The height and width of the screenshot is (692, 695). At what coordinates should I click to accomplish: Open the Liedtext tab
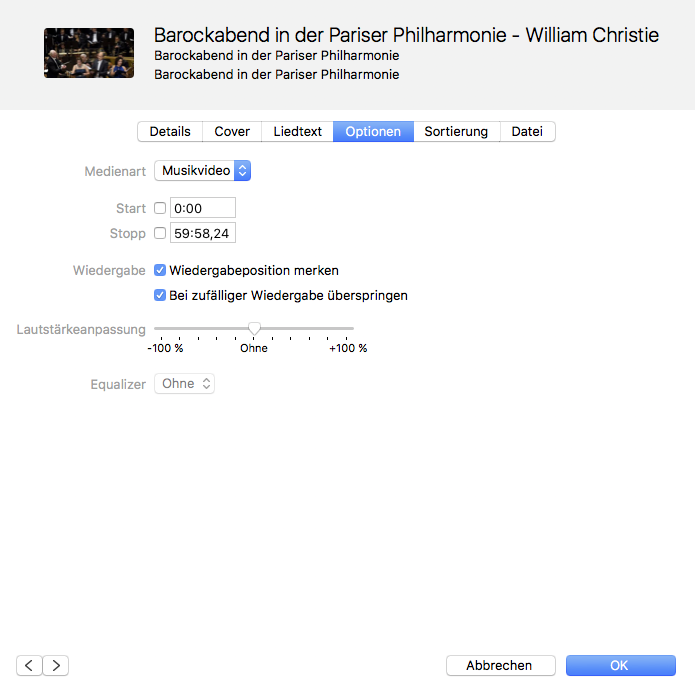pos(297,131)
